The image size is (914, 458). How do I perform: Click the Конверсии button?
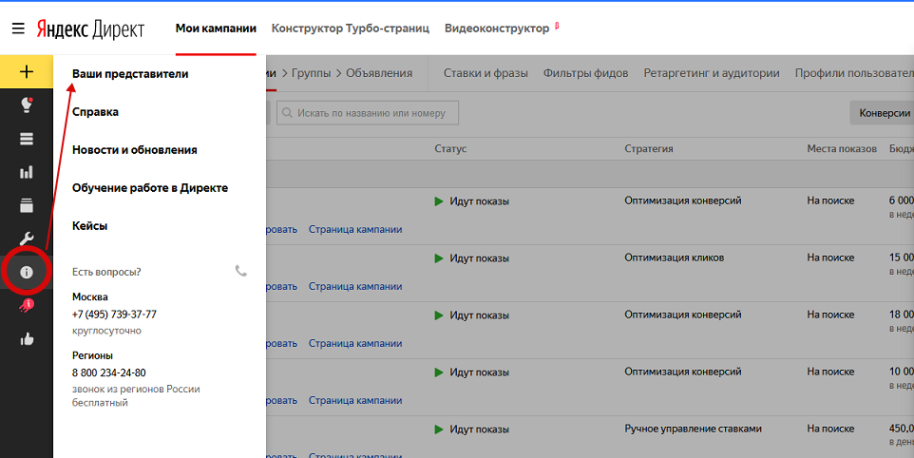[882, 113]
